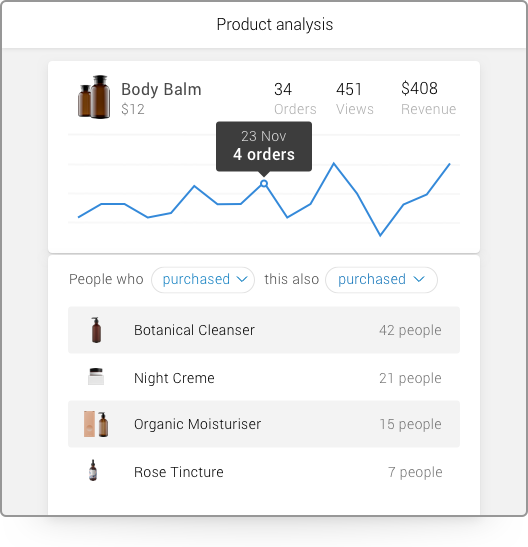Image resolution: width=528 pixels, height=547 pixels.
Task: Click the 23 Nov data point on chart
Action: coord(264,183)
